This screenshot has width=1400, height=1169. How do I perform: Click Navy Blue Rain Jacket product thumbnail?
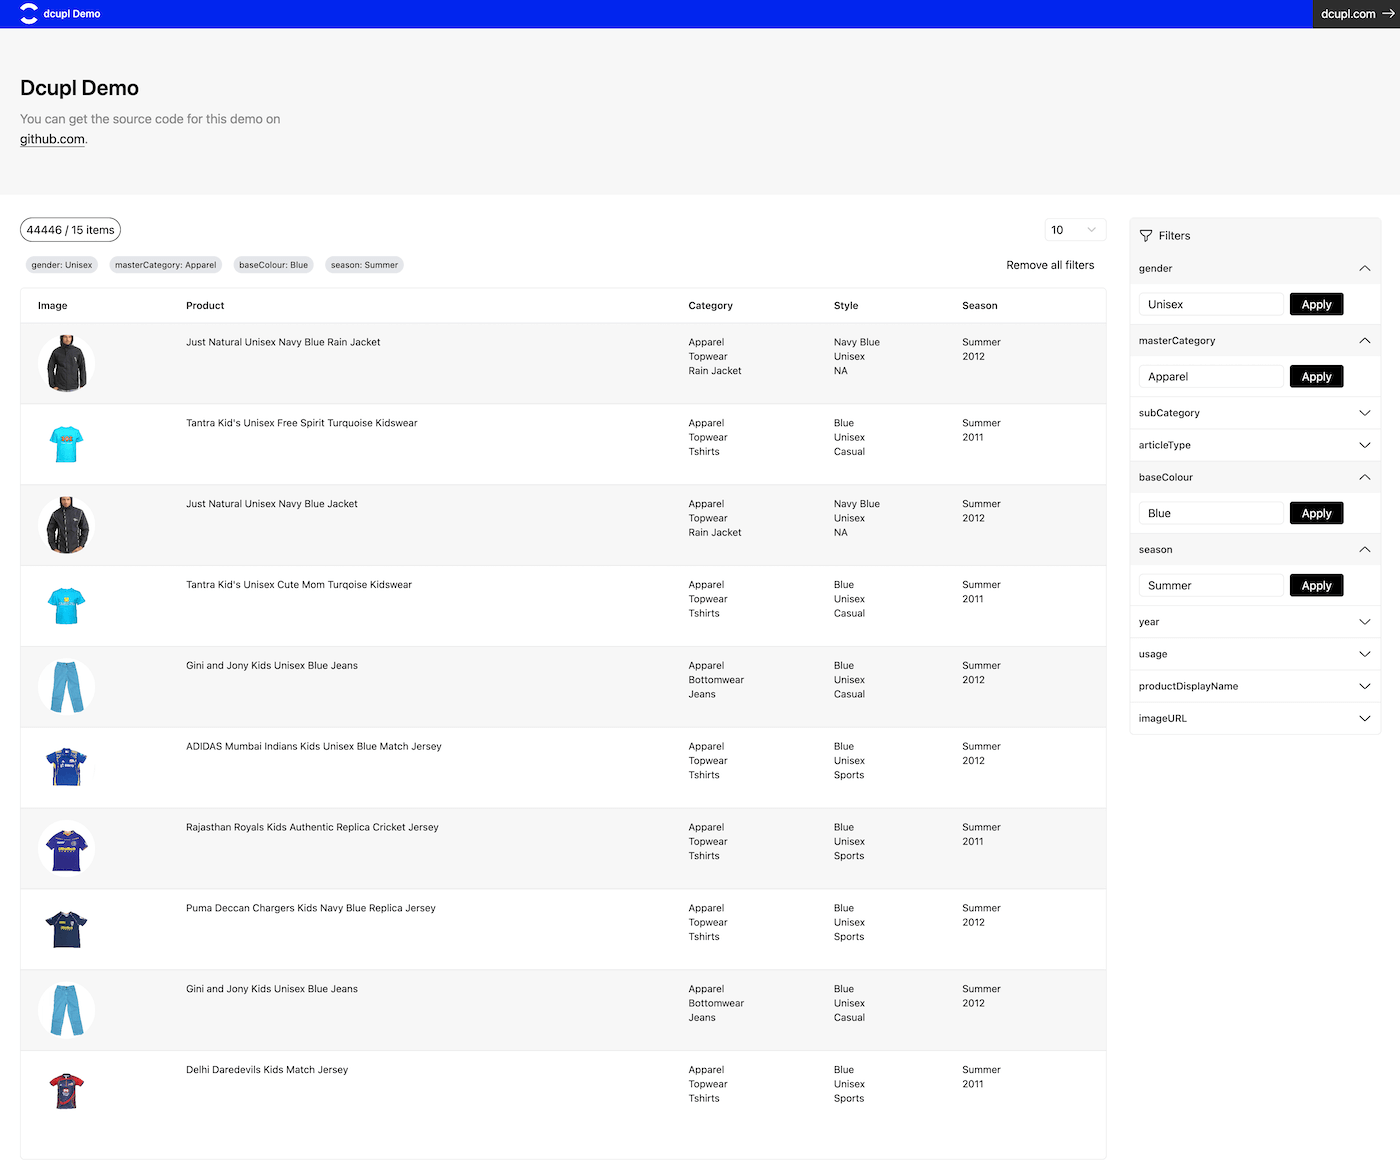pyautogui.click(x=67, y=363)
